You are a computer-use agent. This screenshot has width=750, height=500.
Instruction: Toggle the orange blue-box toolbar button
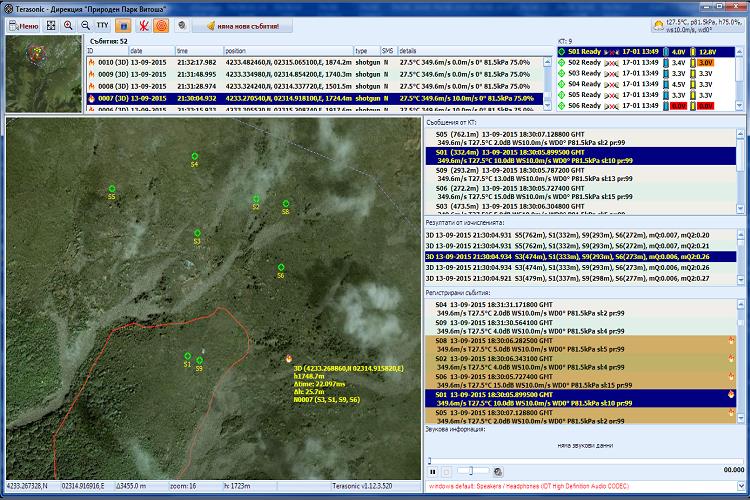[x=123, y=26]
